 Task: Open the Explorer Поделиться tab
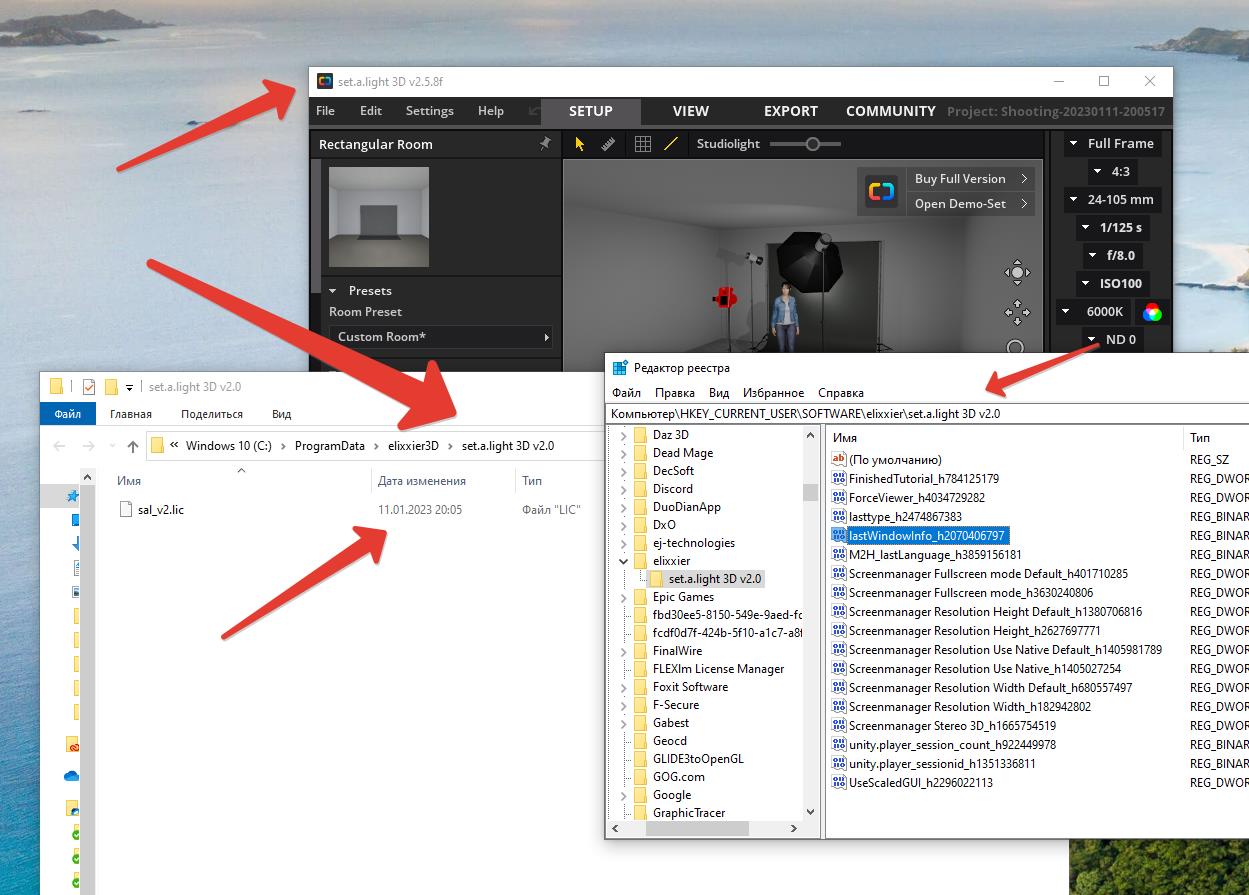point(212,414)
